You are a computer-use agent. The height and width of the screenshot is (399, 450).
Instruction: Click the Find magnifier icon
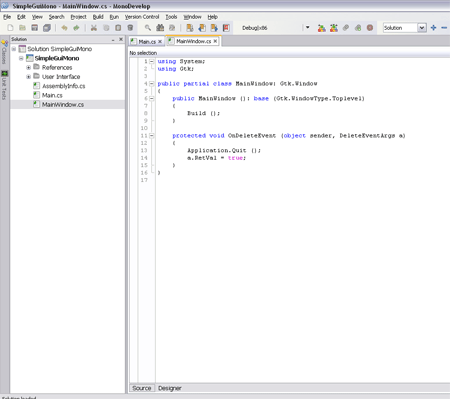click(148, 28)
